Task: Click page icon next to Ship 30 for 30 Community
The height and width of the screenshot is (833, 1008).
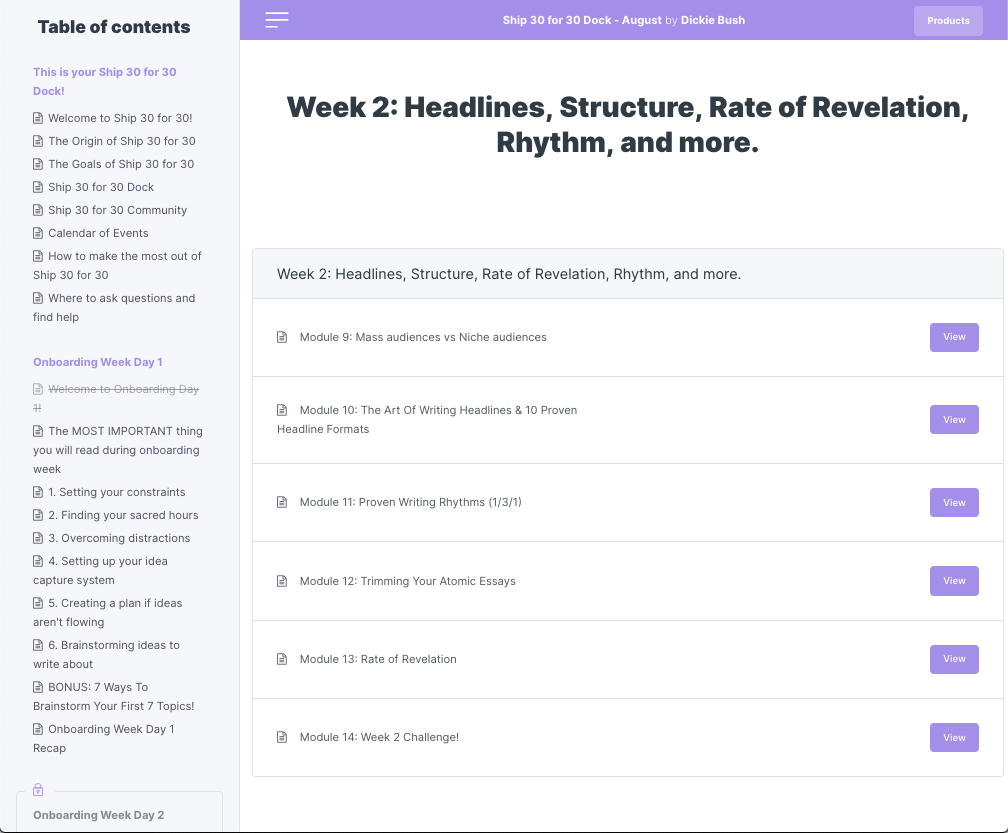Action: click(x=38, y=210)
